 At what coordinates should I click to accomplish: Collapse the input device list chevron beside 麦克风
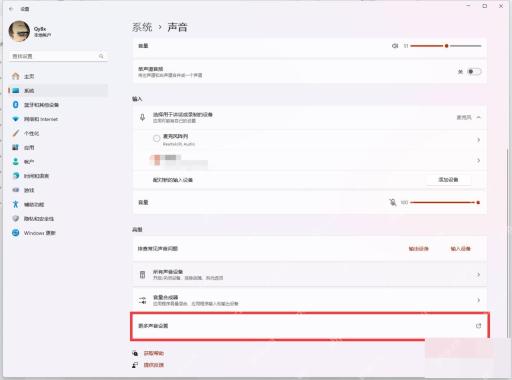tap(478, 117)
